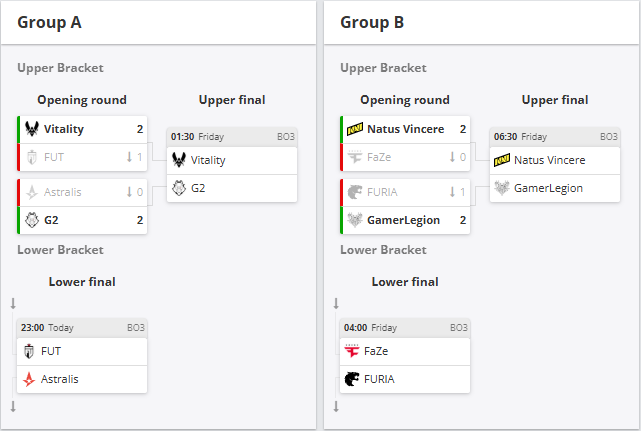The height and width of the screenshot is (431, 641).
Task: Click the Group A heading
Action: 49,22
